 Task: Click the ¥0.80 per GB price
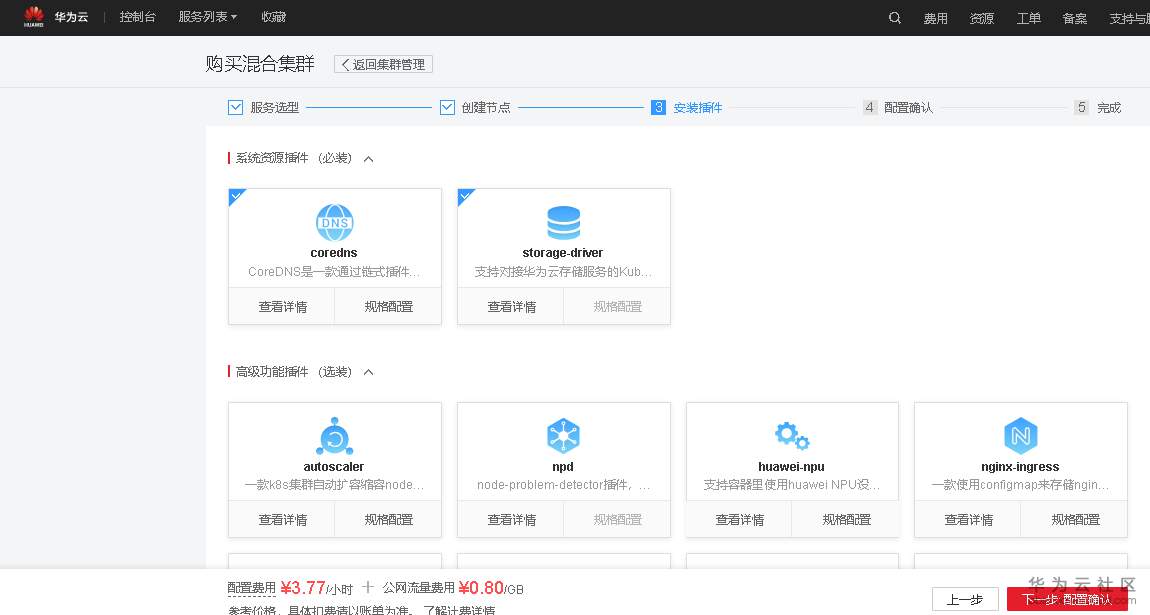[x=481, y=588]
